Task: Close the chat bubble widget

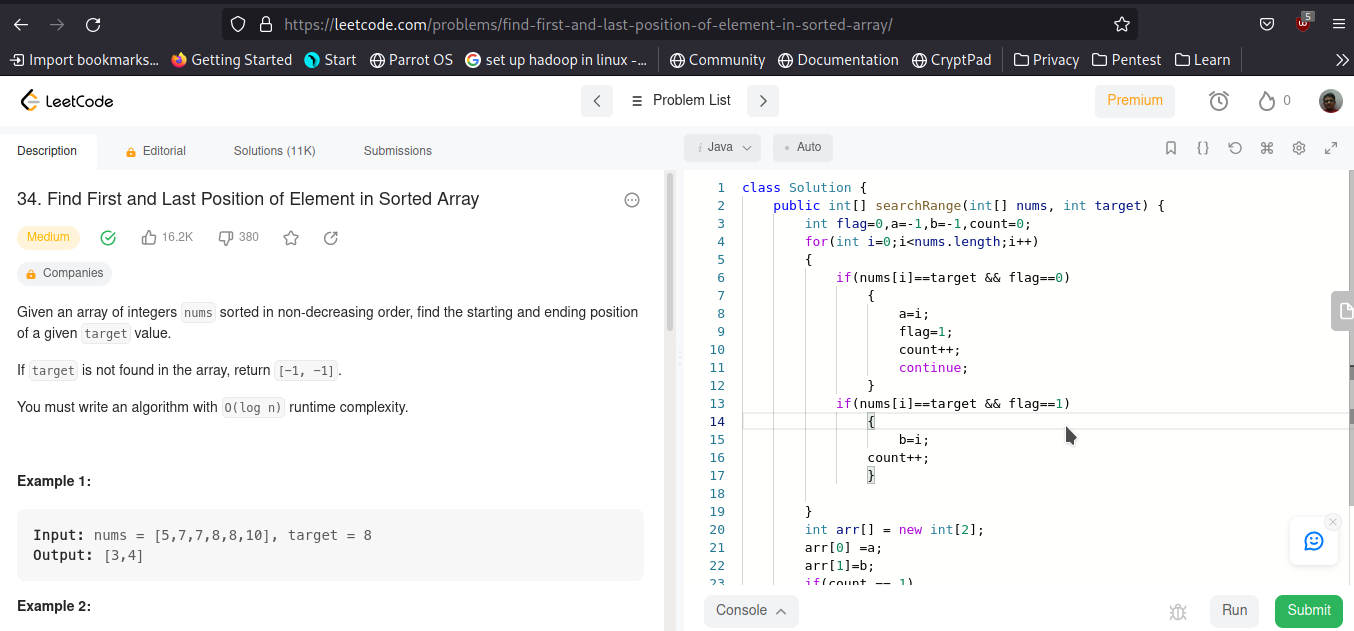Action: [x=1332, y=522]
